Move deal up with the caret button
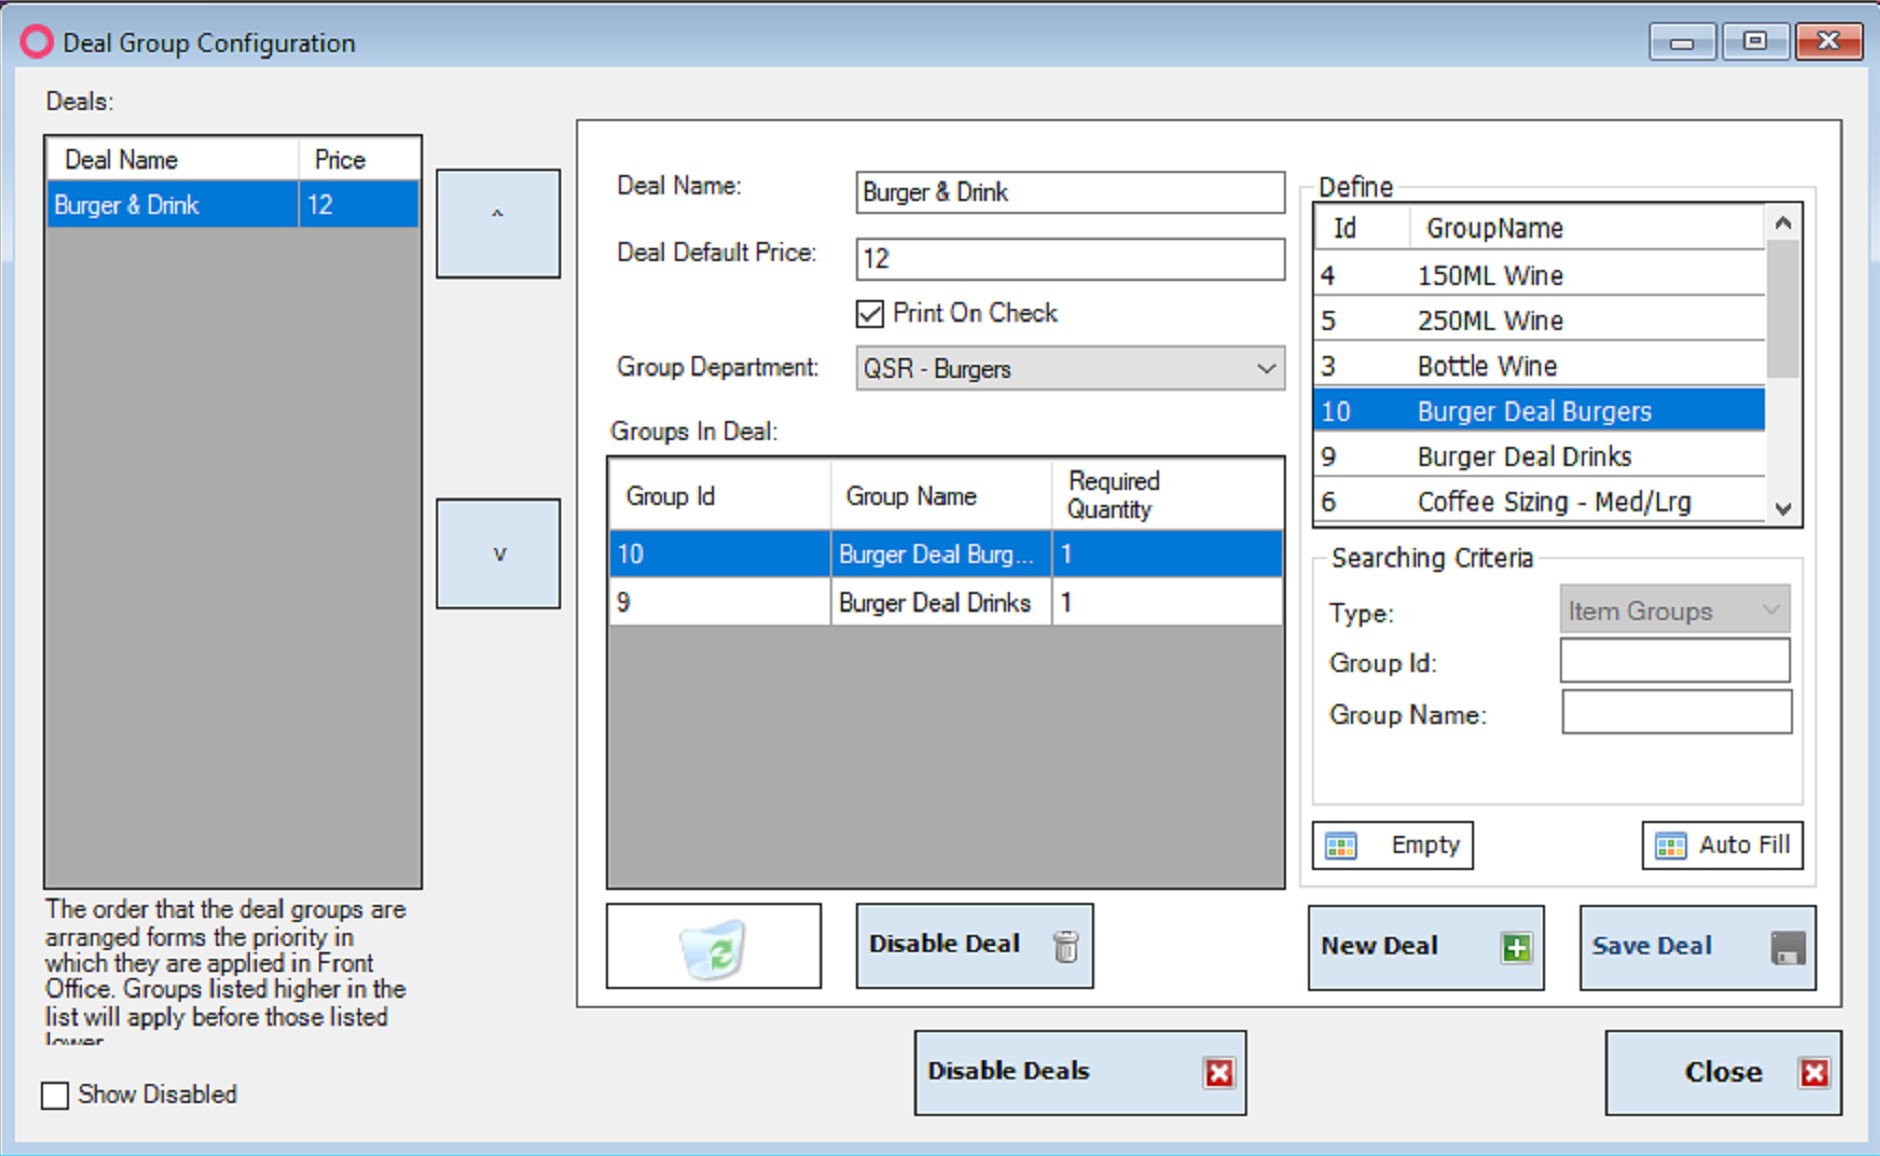1880x1156 pixels. 498,223
